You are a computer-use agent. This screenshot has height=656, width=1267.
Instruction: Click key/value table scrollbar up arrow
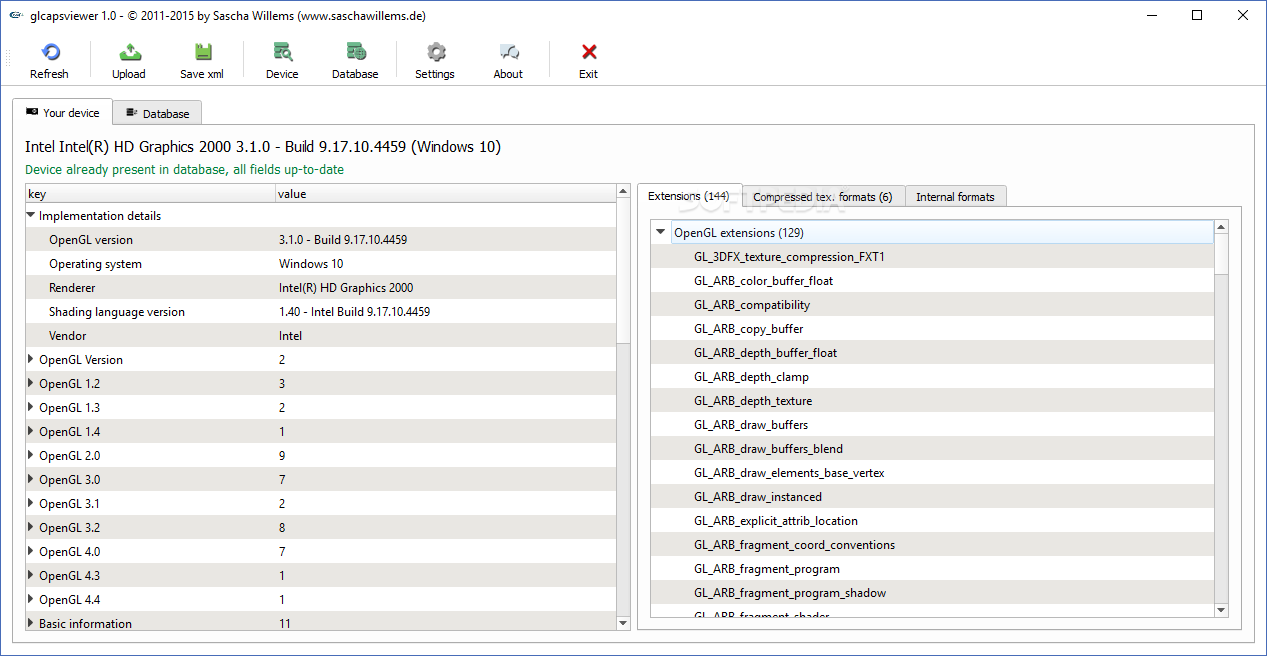(x=624, y=193)
